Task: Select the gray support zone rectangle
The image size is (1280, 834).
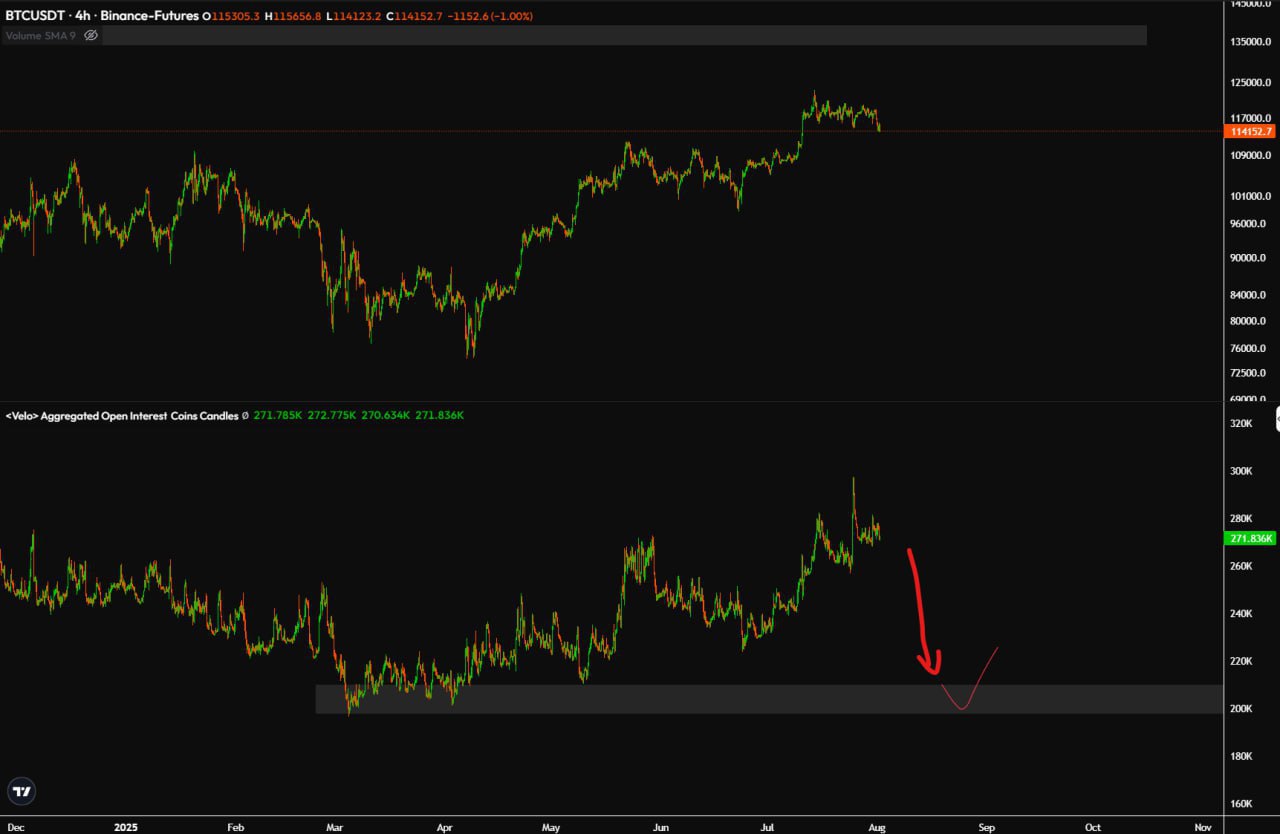Action: click(620, 699)
